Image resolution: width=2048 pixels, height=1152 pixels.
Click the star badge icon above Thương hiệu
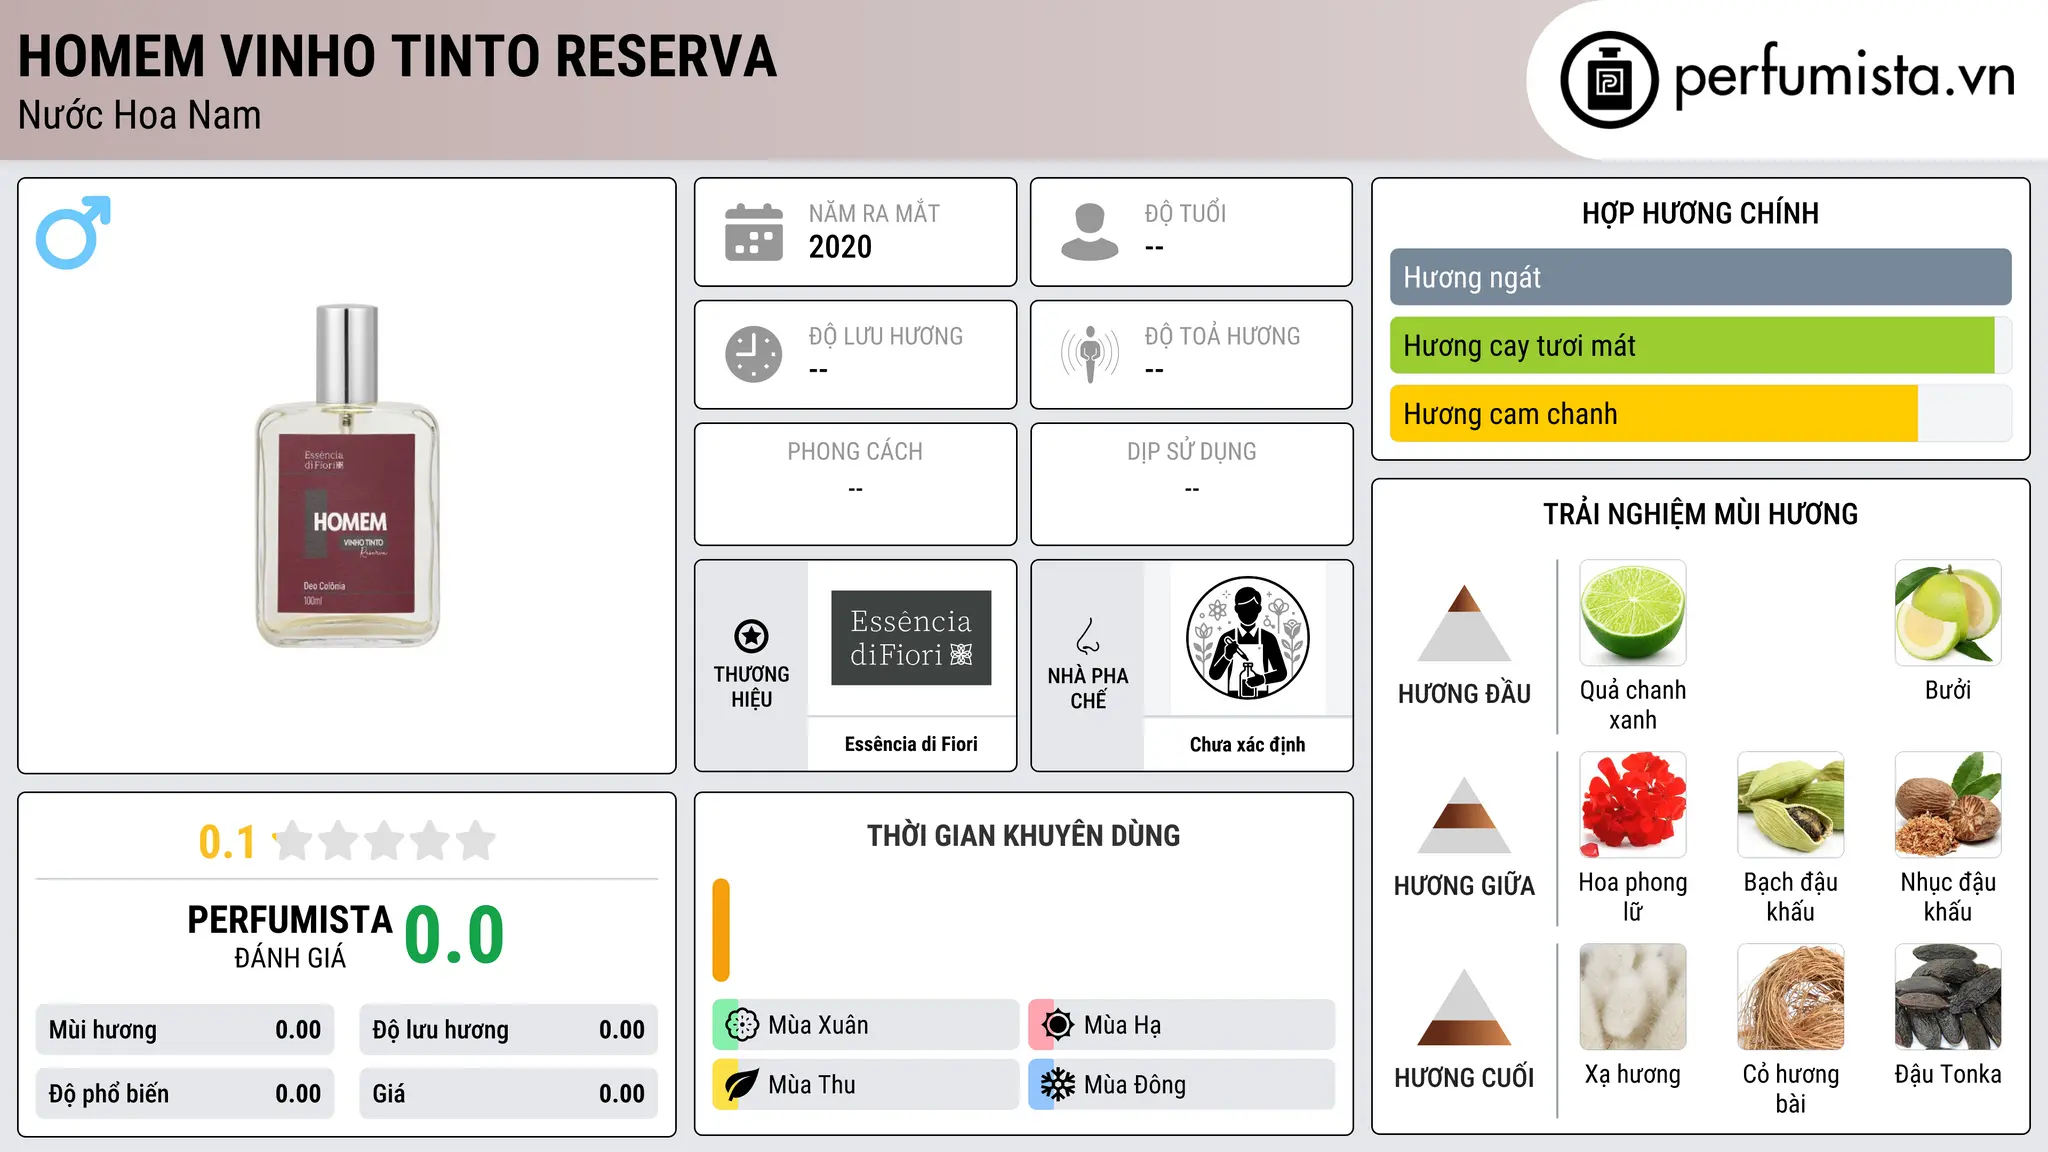tap(751, 635)
